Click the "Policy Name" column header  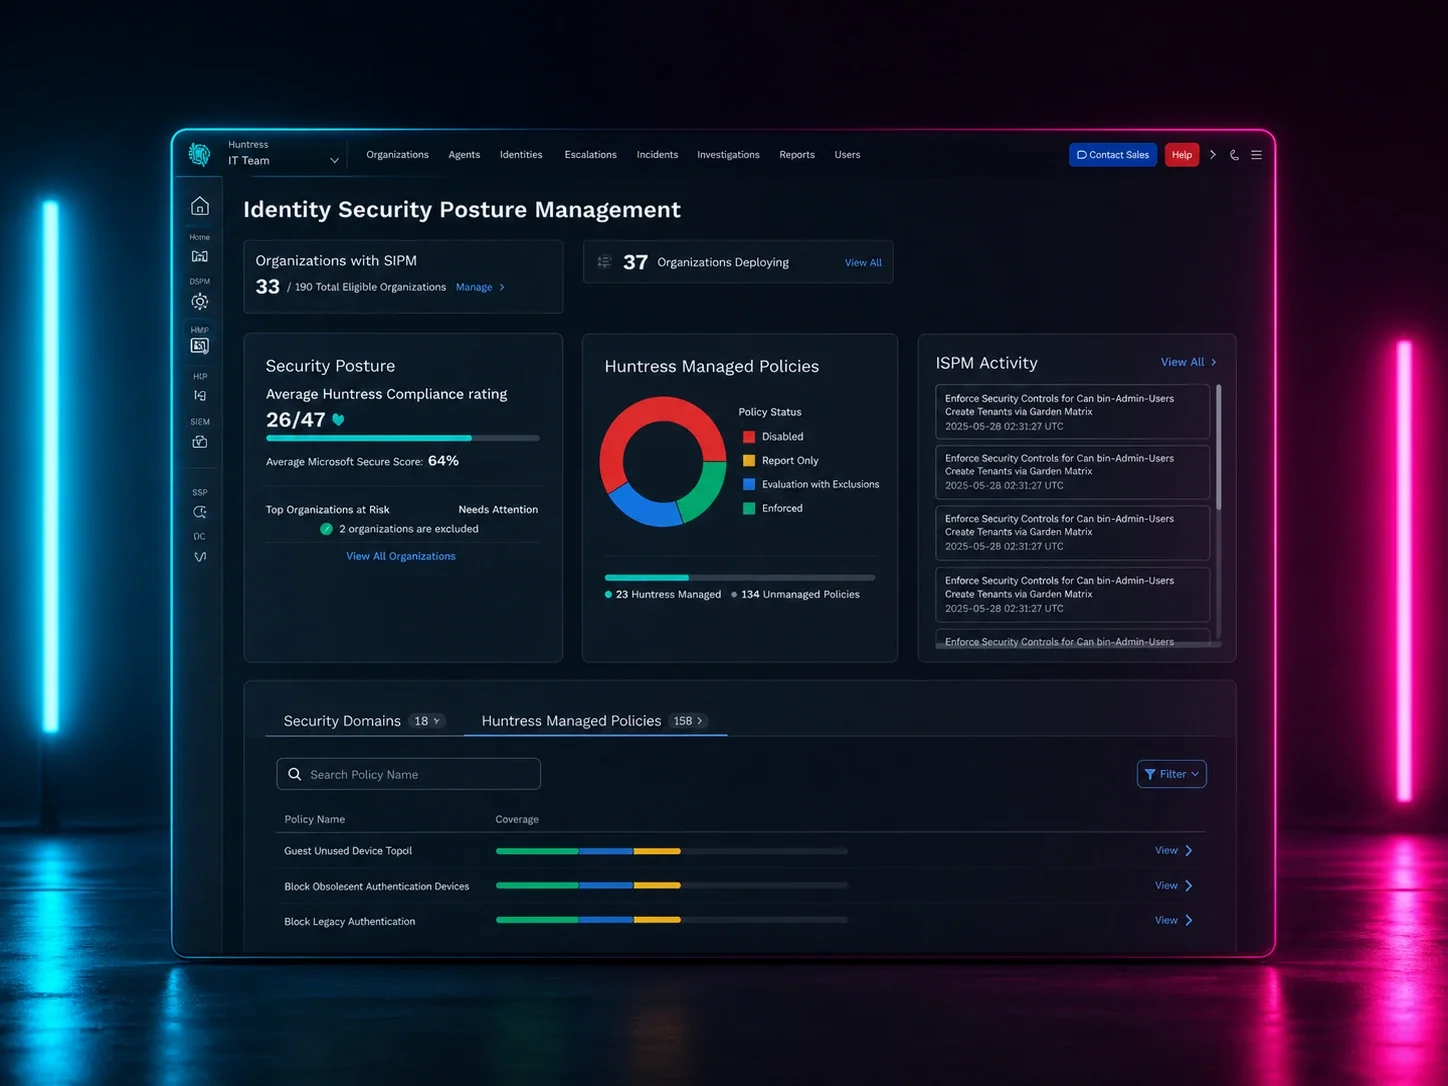tap(315, 820)
